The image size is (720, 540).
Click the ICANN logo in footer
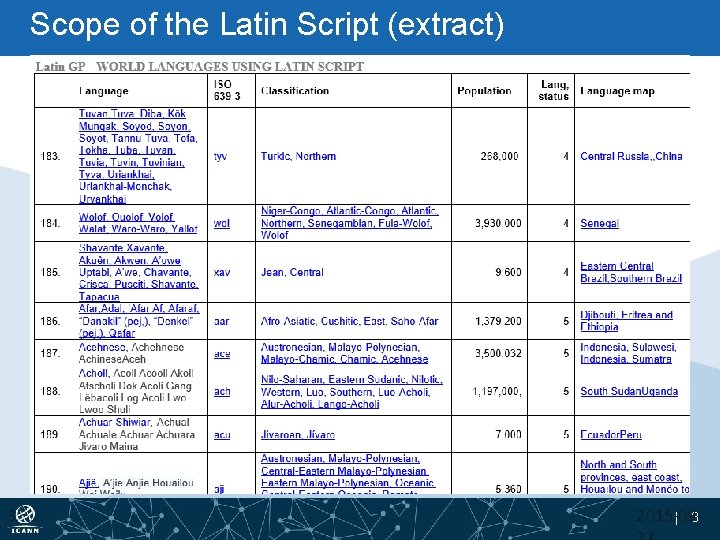pyautogui.click(x=25, y=519)
